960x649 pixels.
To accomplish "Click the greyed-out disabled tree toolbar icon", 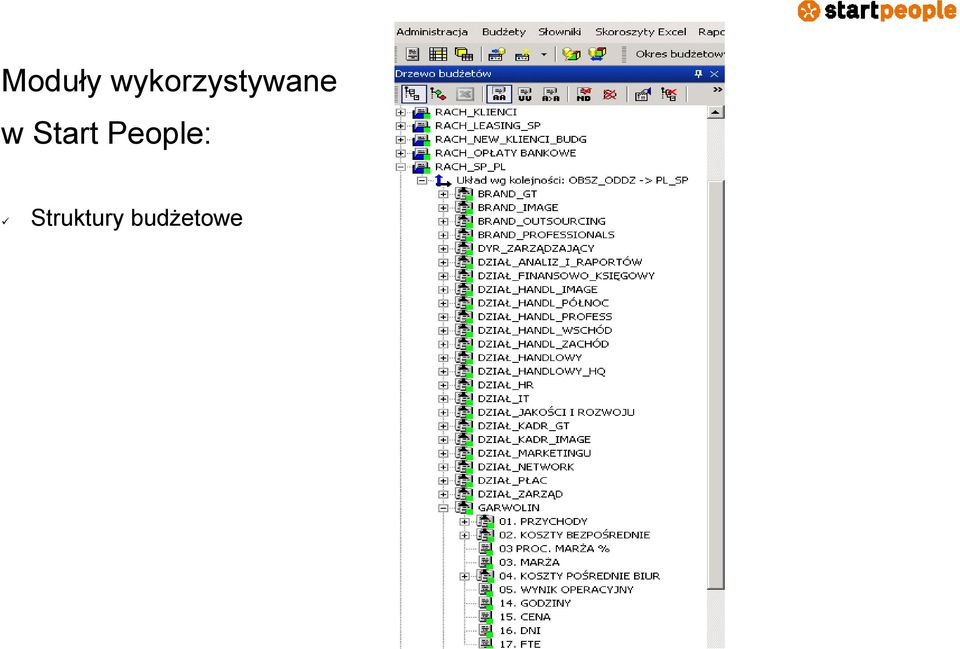I will (x=465, y=94).
